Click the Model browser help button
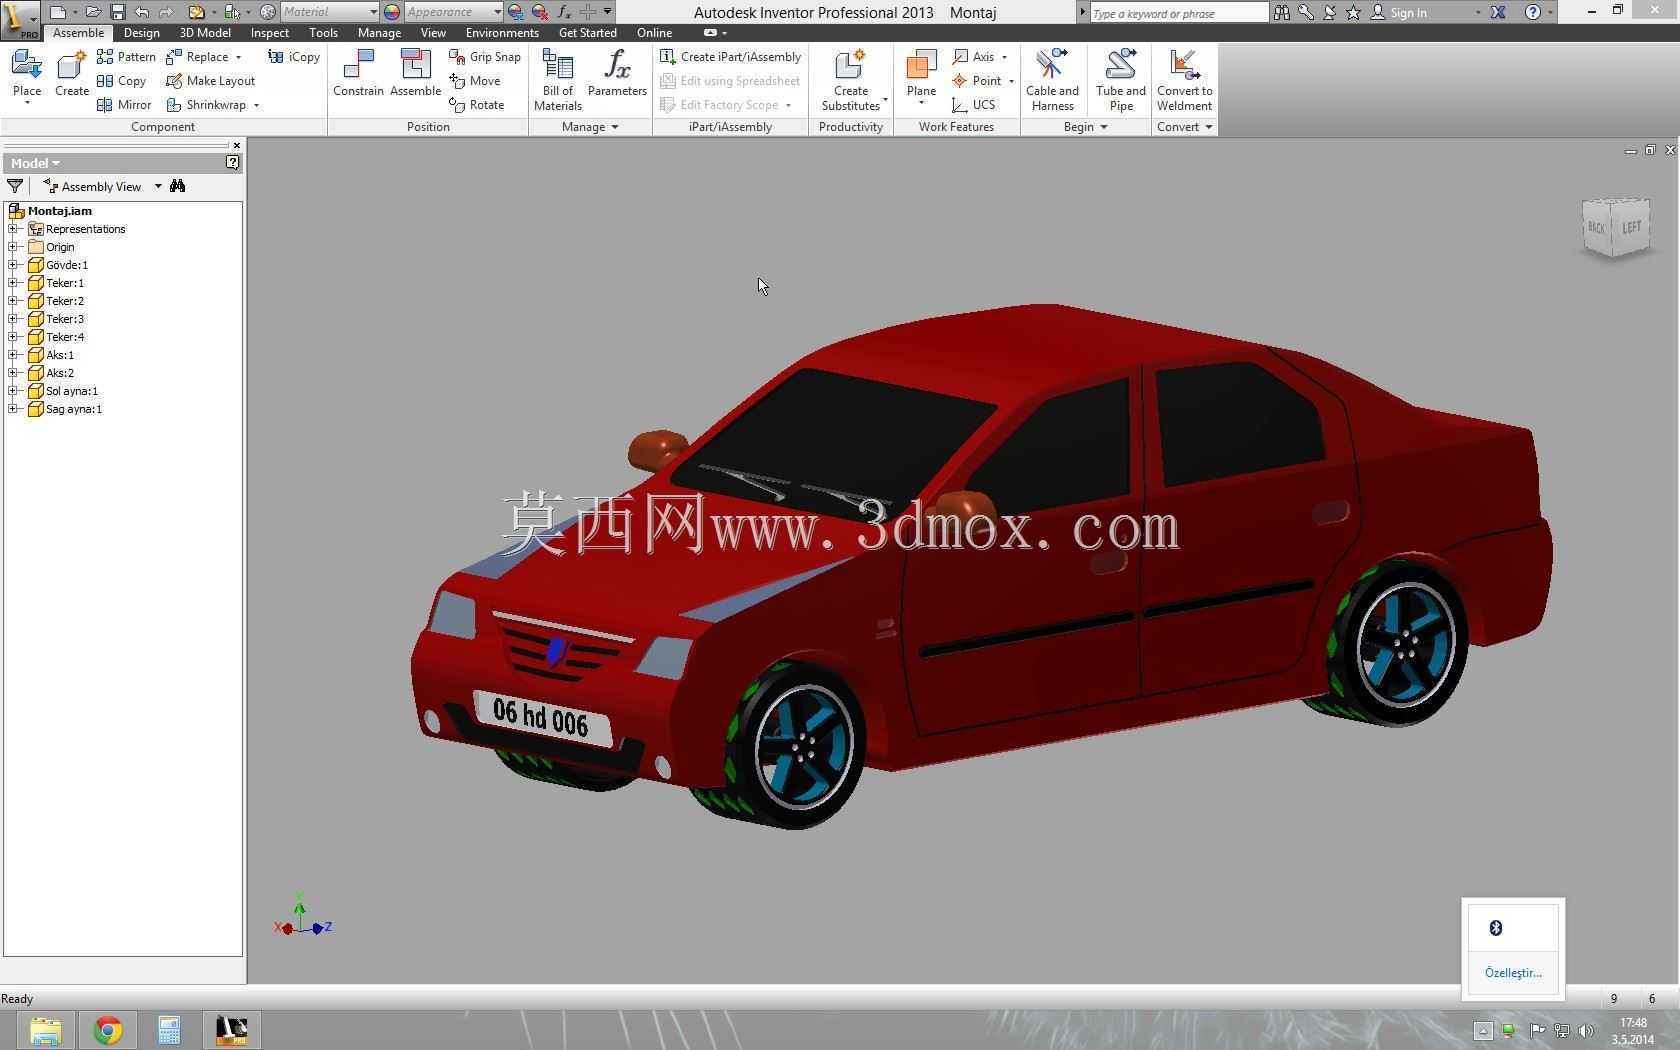This screenshot has height=1050, width=1680. pos(233,162)
